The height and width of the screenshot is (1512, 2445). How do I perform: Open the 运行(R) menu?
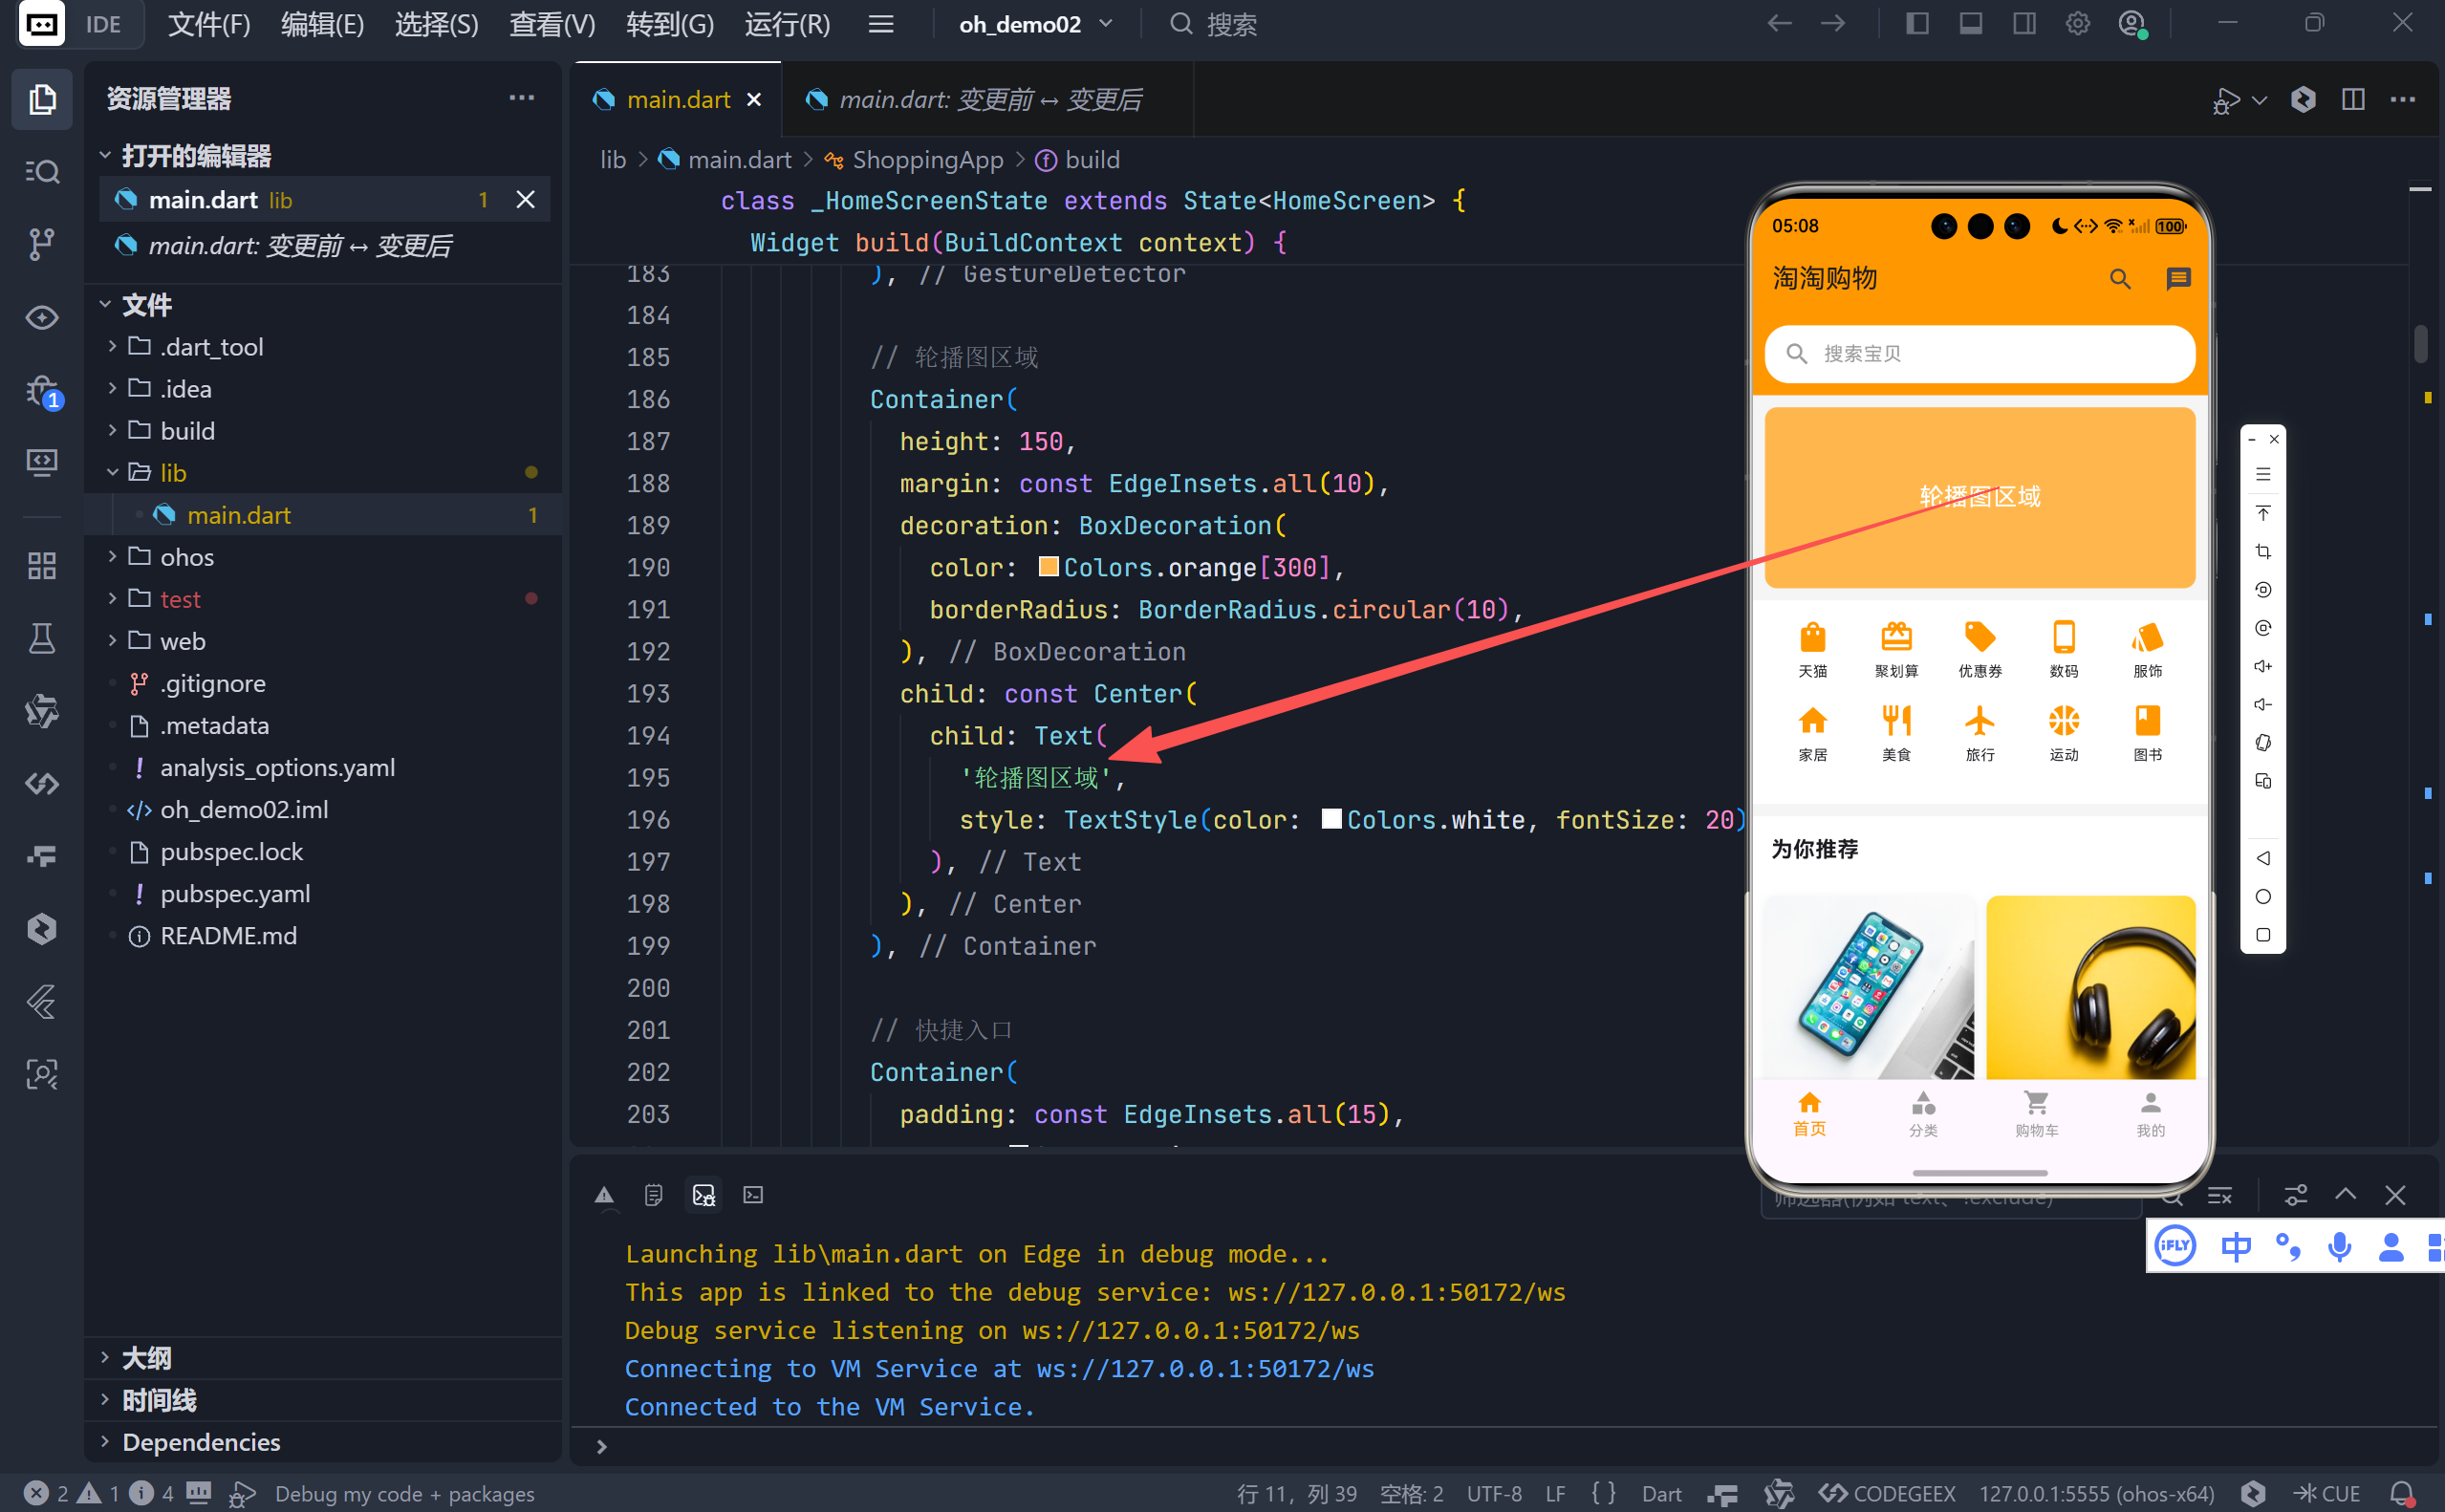tap(787, 24)
